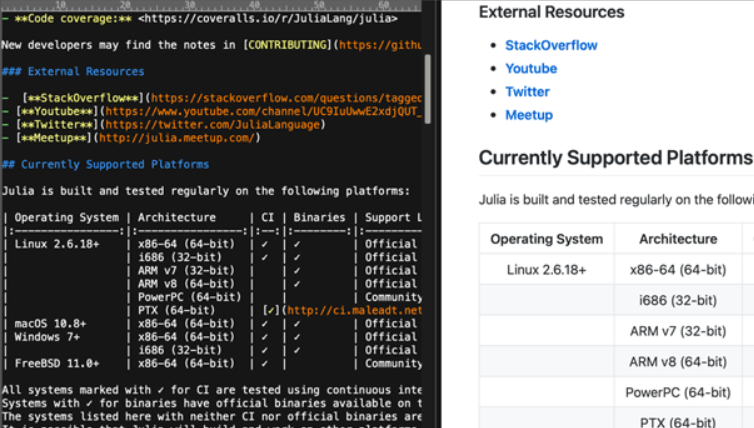Viewport: 754px width, 428px height.
Task: Click 'macOS 10.8+' in editor table
Action: (x=50, y=324)
